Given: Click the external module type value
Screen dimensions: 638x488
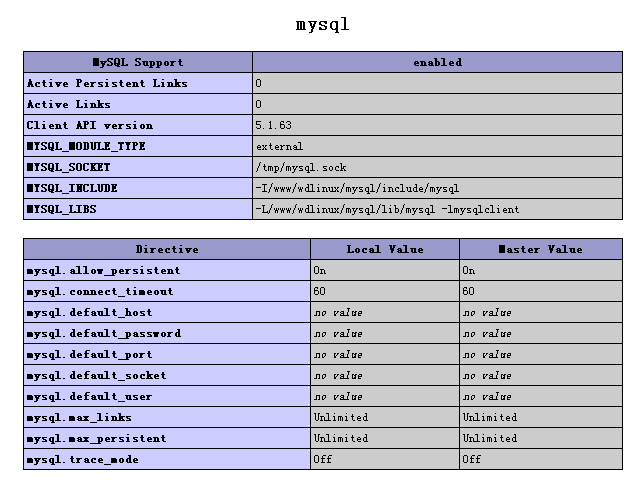Looking at the screenshot, I should (273, 146).
